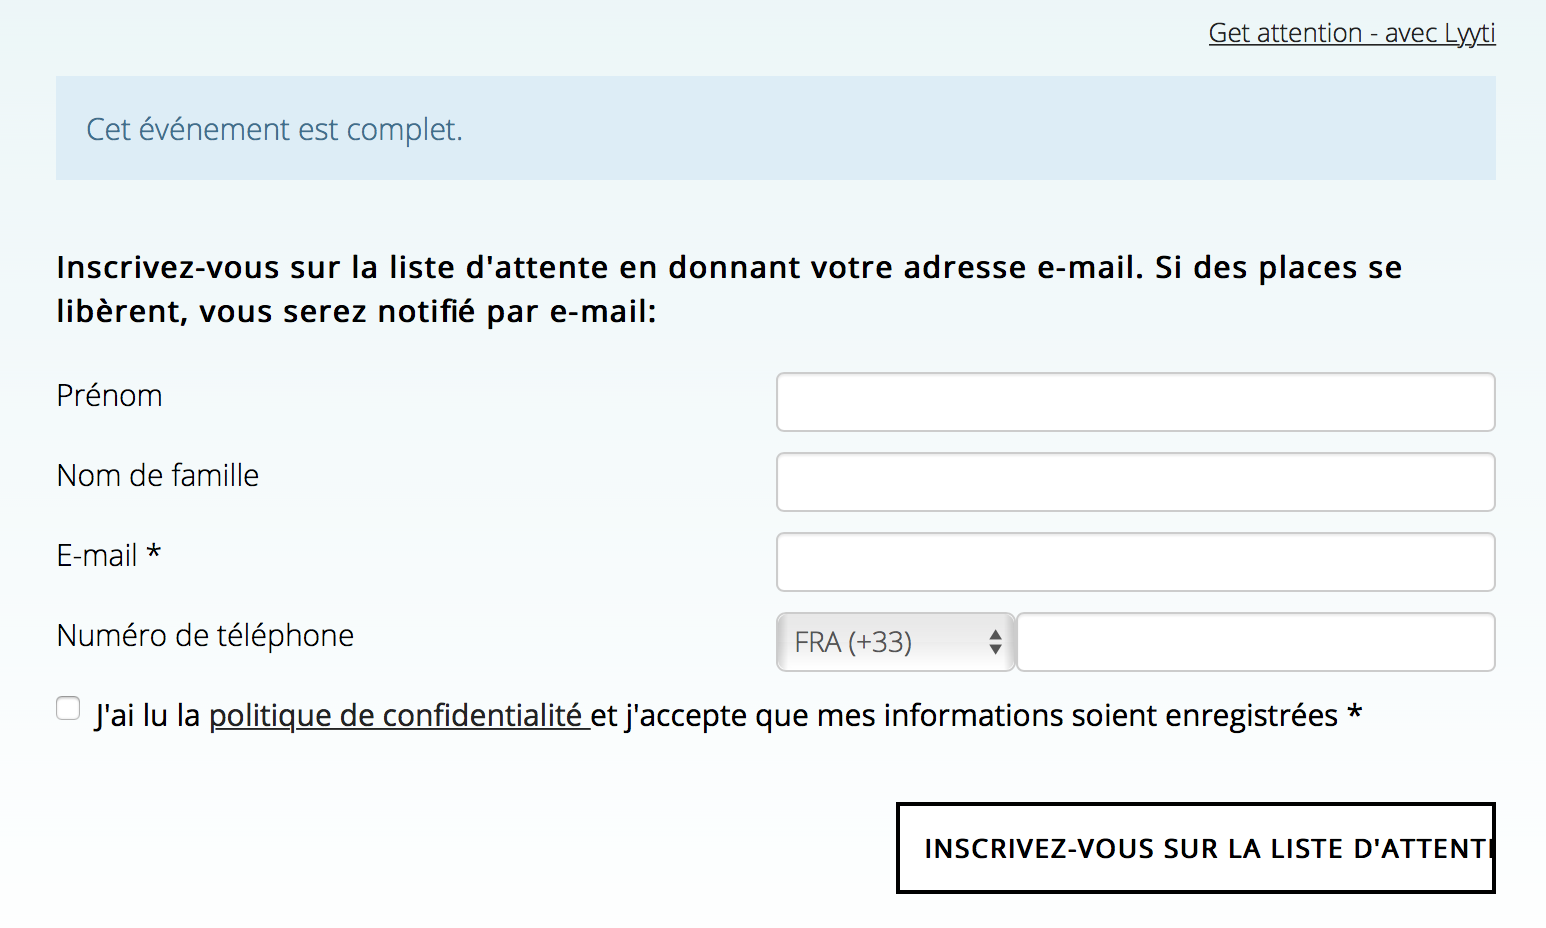
Task: Click the asterisk ending the consent statement
Action: pyautogui.click(x=1355, y=714)
